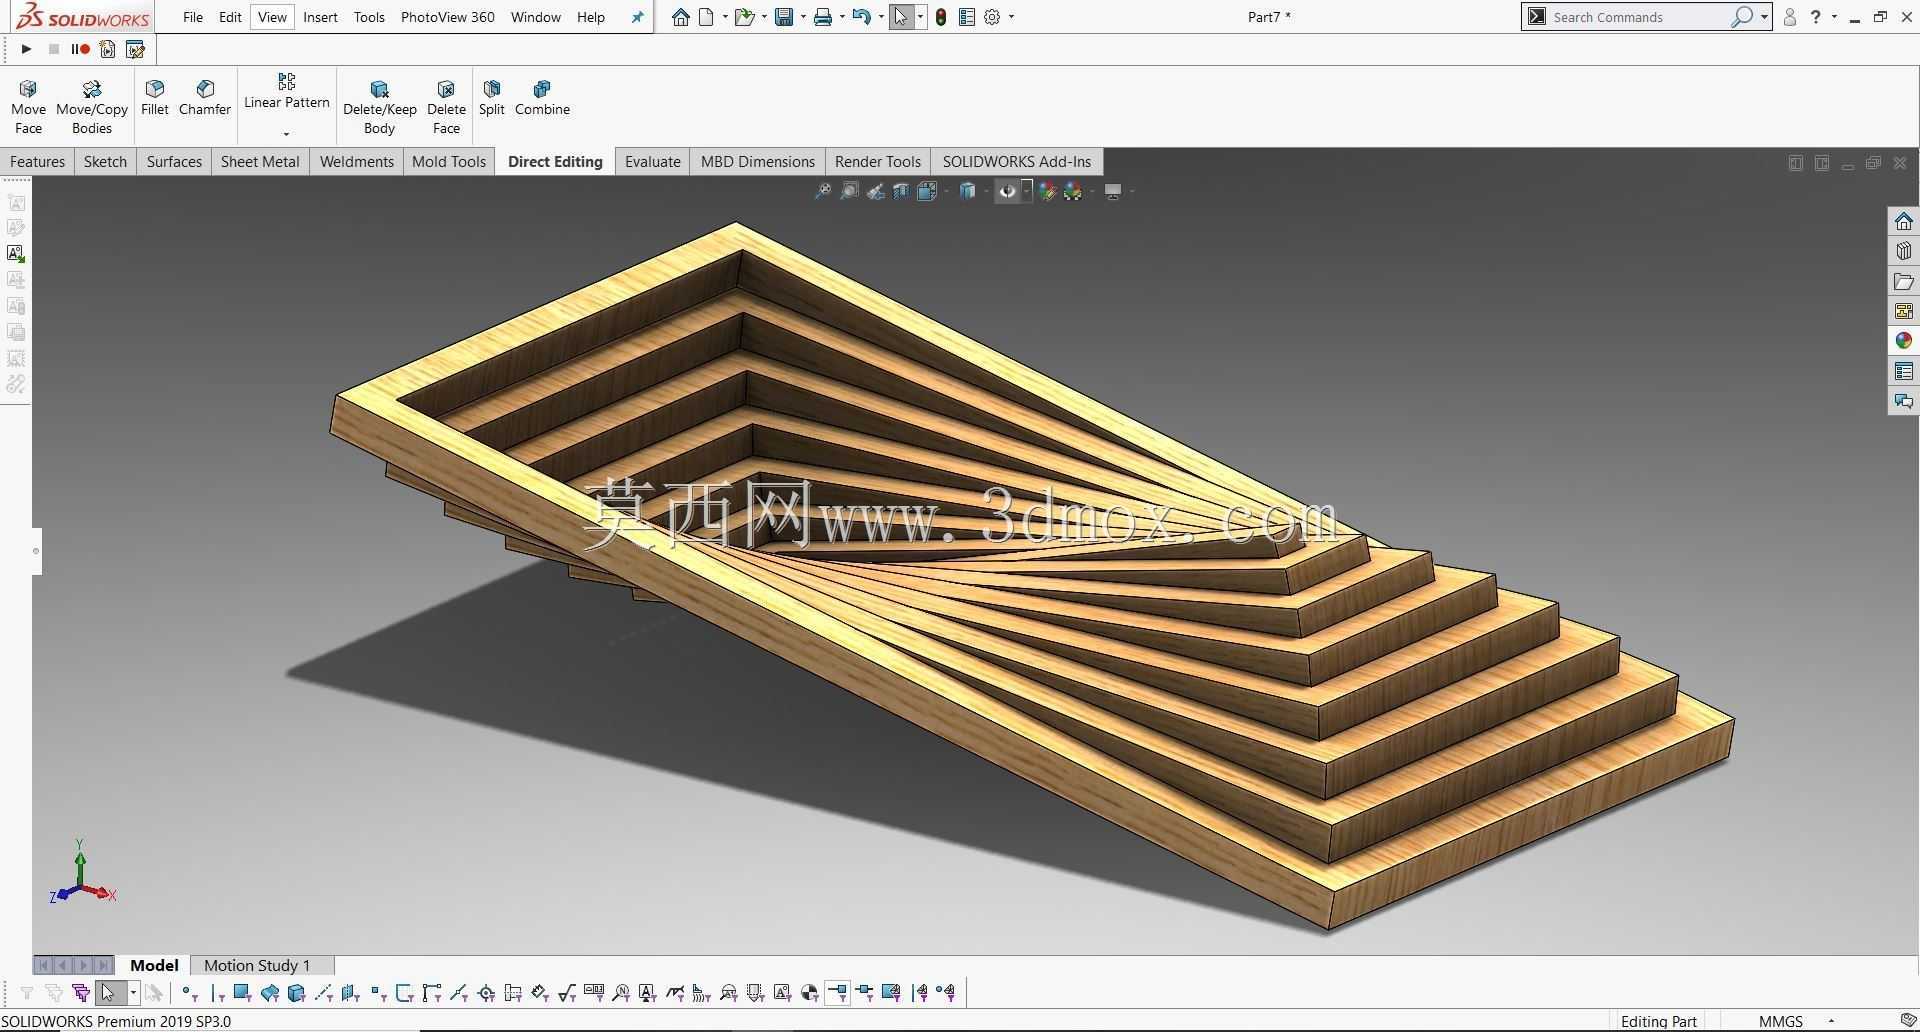The image size is (1920, 1032).
Task: Switch to the Evaluate tab
Action: pyautogui.click(x=652, y=161)
